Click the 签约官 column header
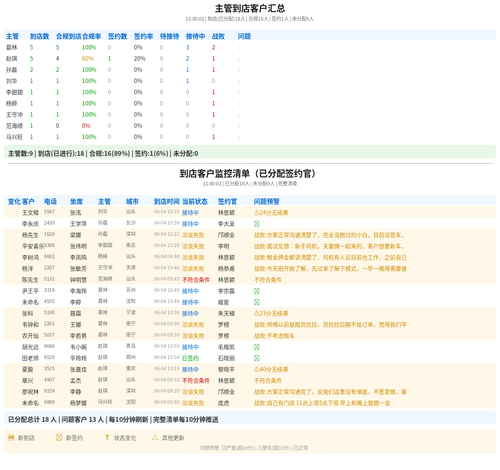Viewport: 500px width, 470px height. point(227,201)
